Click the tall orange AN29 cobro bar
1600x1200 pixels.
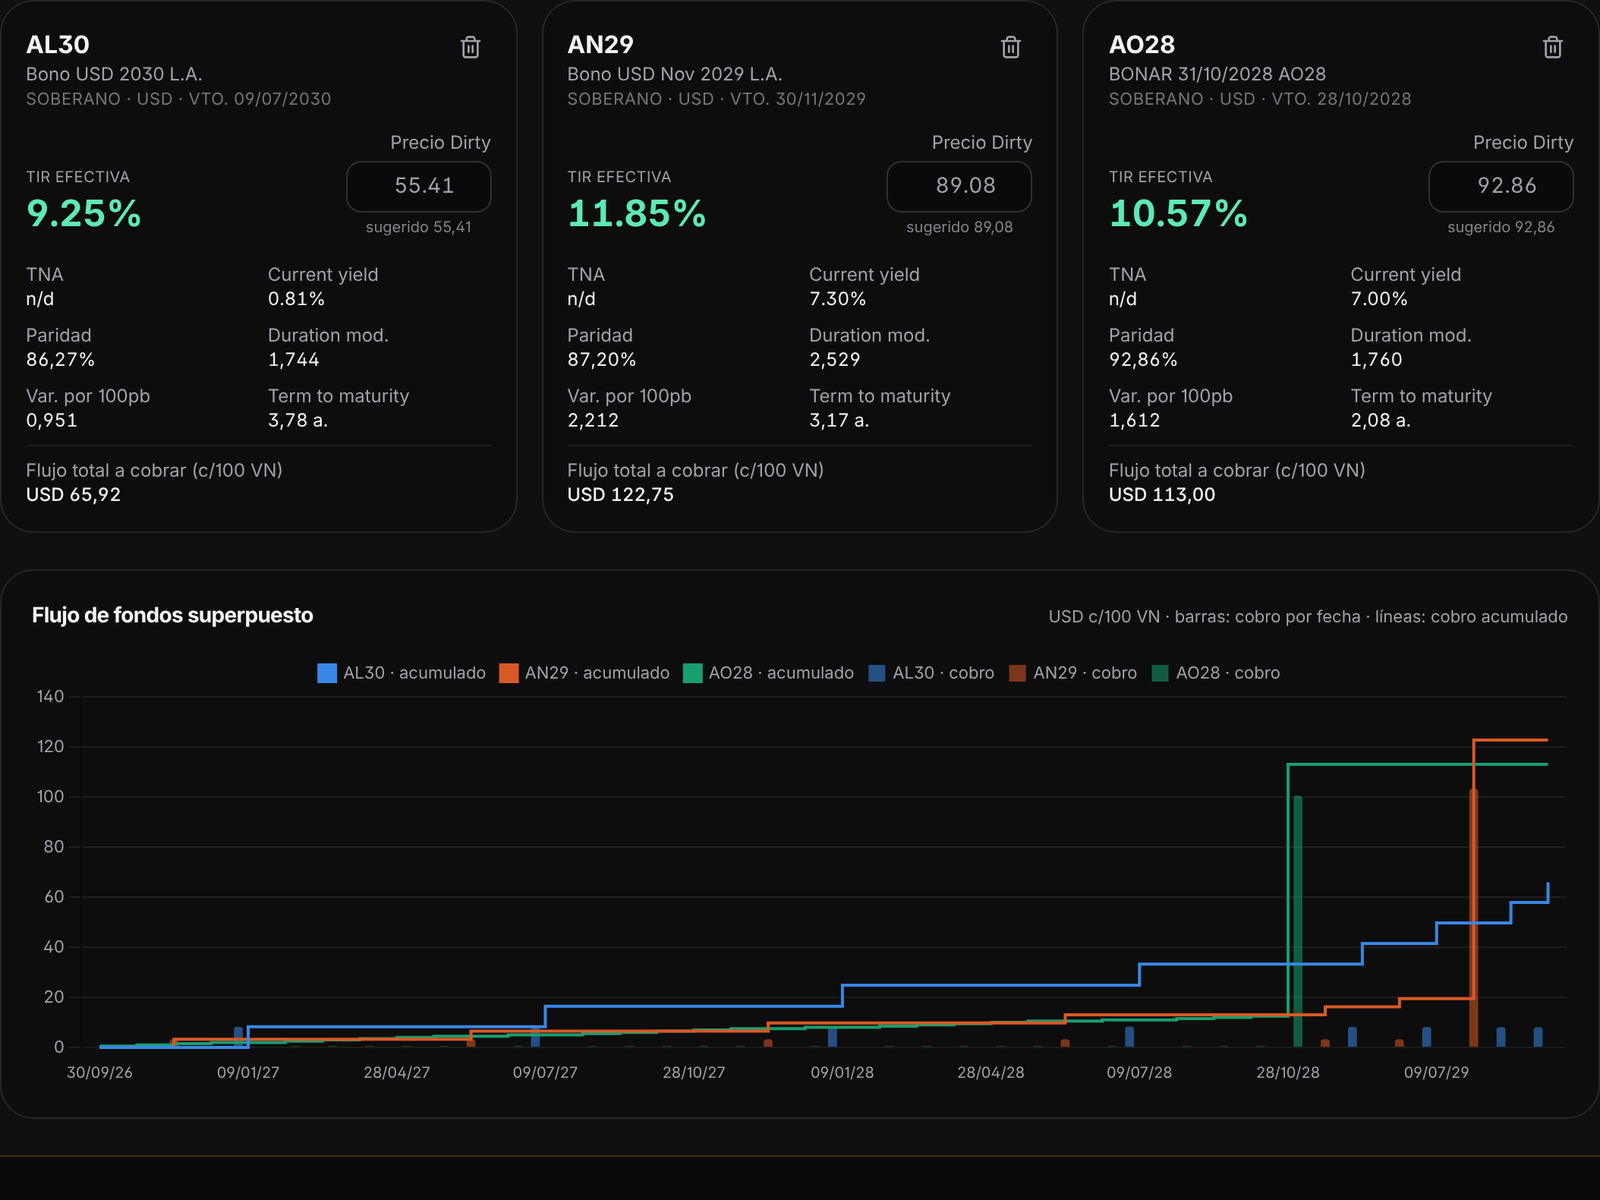tap(1473, 917)
